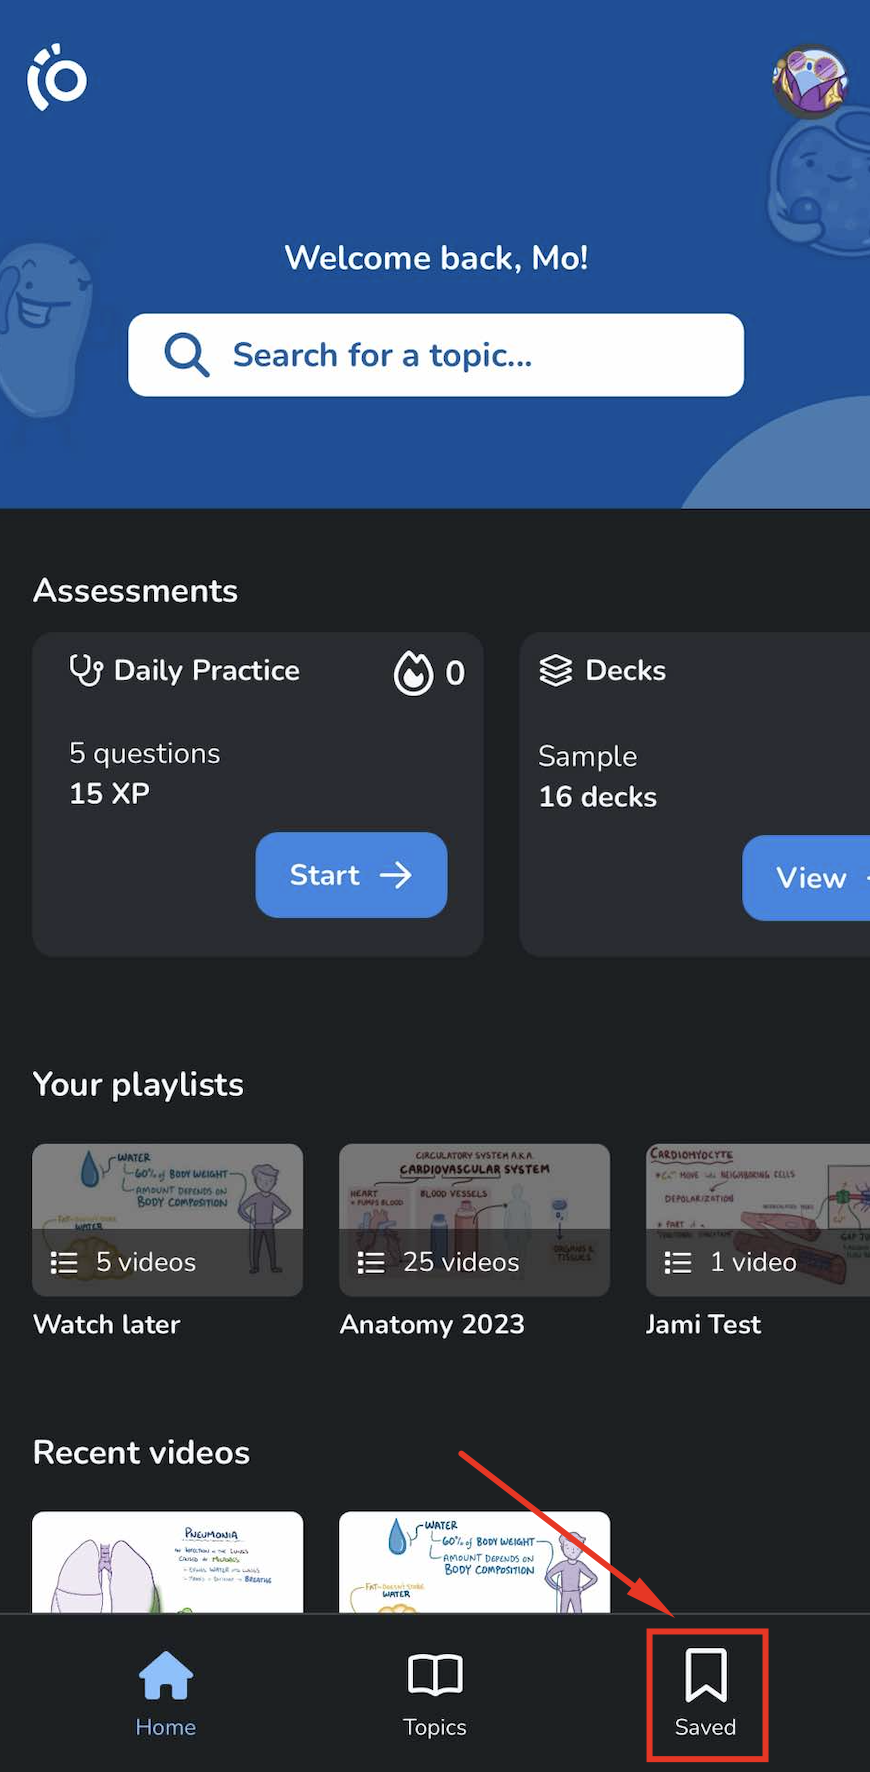The height and width of the screenshot is (1772, 870).
Task: Open the body water recent video
Action: 474,1562
